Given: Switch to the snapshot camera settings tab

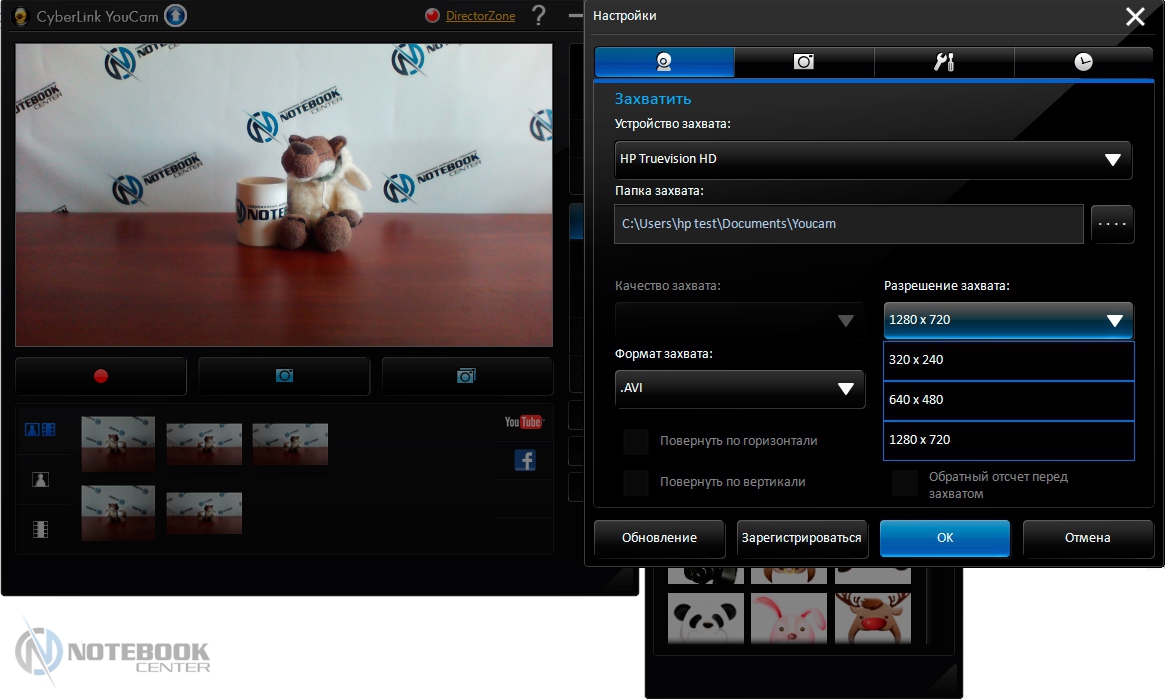Looking at the screenshot, I should click(804, 62).
